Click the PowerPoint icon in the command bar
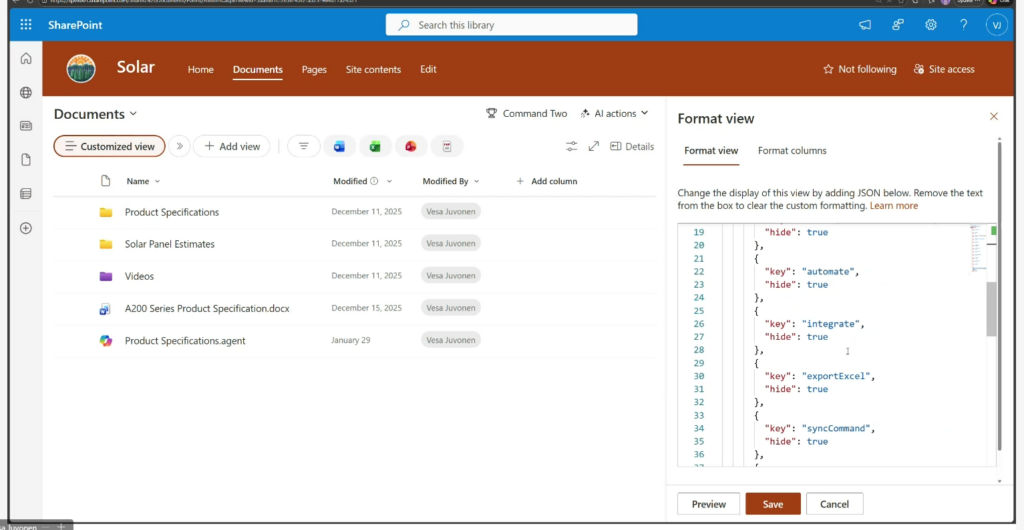 coord(410,147)
